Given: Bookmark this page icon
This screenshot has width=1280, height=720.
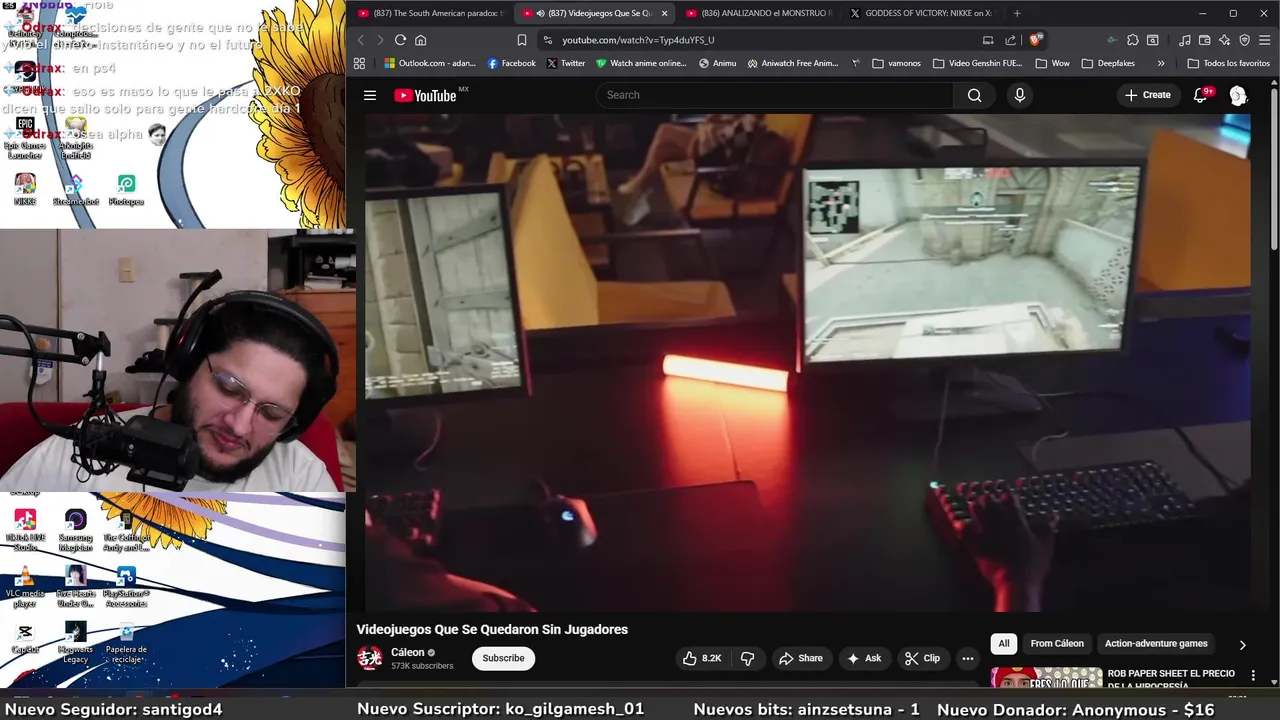Looking at the screenshot, I should pyautogui.click(x=521, y=40).
